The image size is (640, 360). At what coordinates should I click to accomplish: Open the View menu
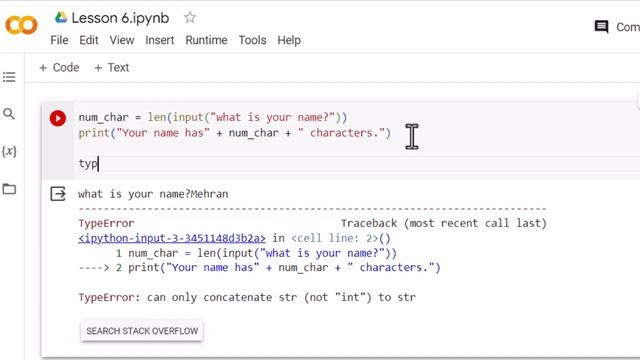tap(122, 40)
